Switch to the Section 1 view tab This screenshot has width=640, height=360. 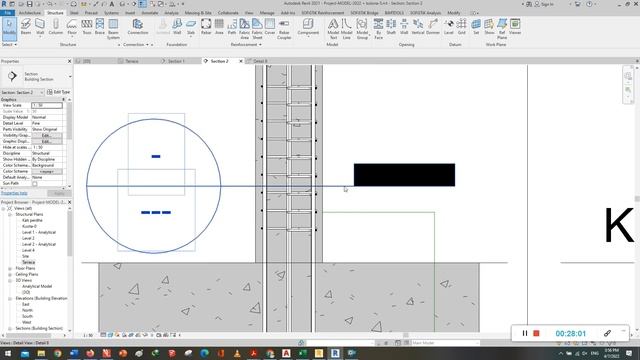point(176,61)
